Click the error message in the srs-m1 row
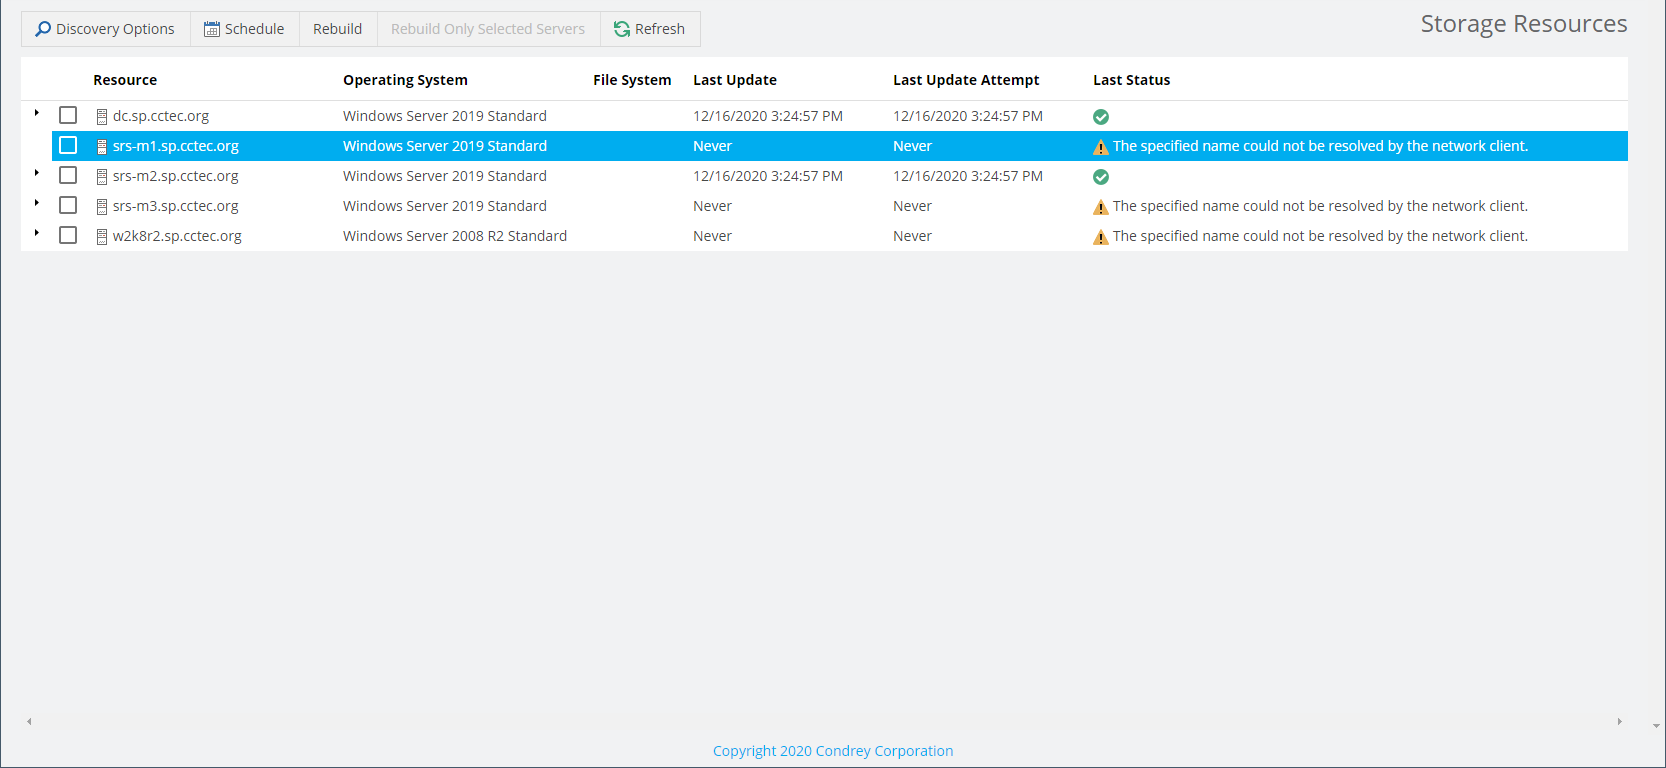The height and width of the screenshot is (768, 1666). point(1320,146)
